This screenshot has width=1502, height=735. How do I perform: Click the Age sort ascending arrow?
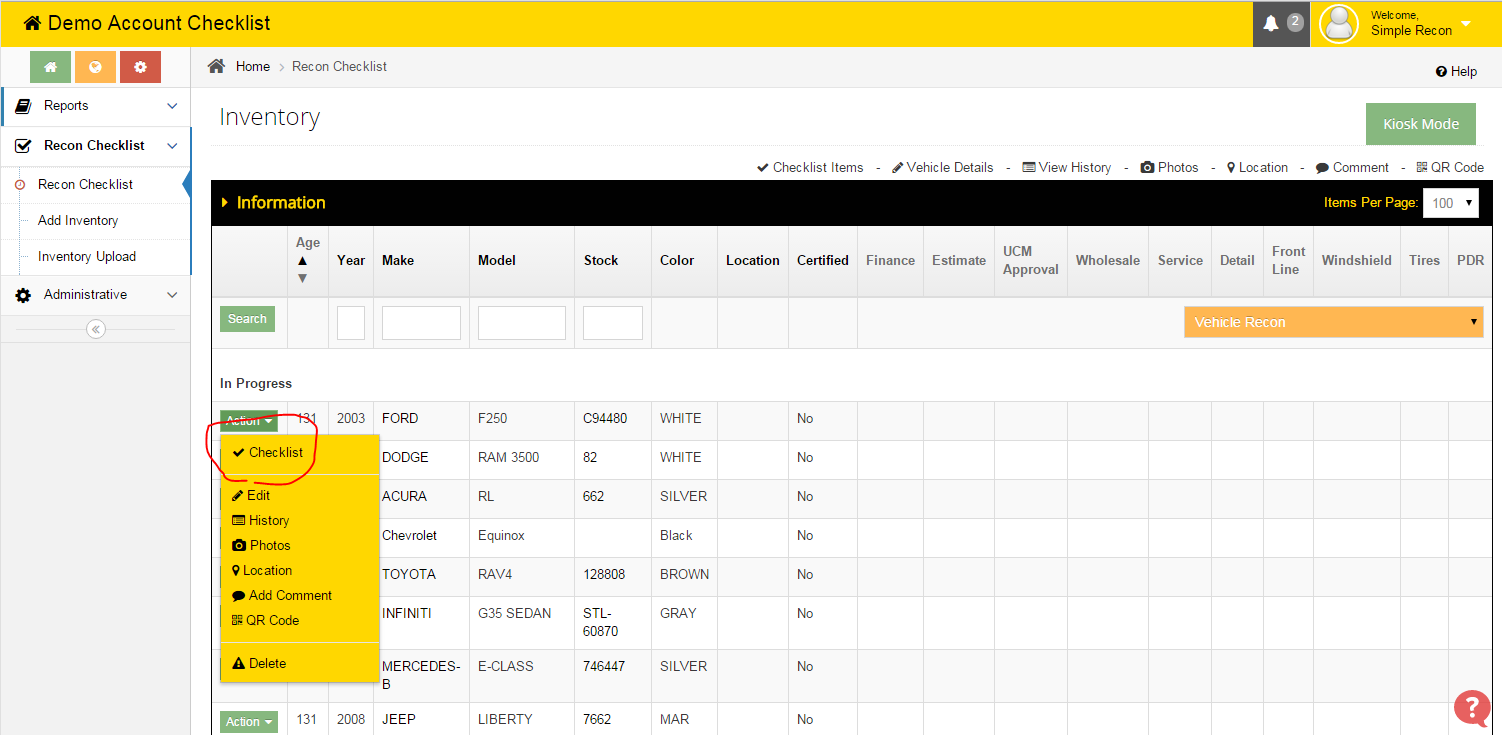[x=303, y=260]
